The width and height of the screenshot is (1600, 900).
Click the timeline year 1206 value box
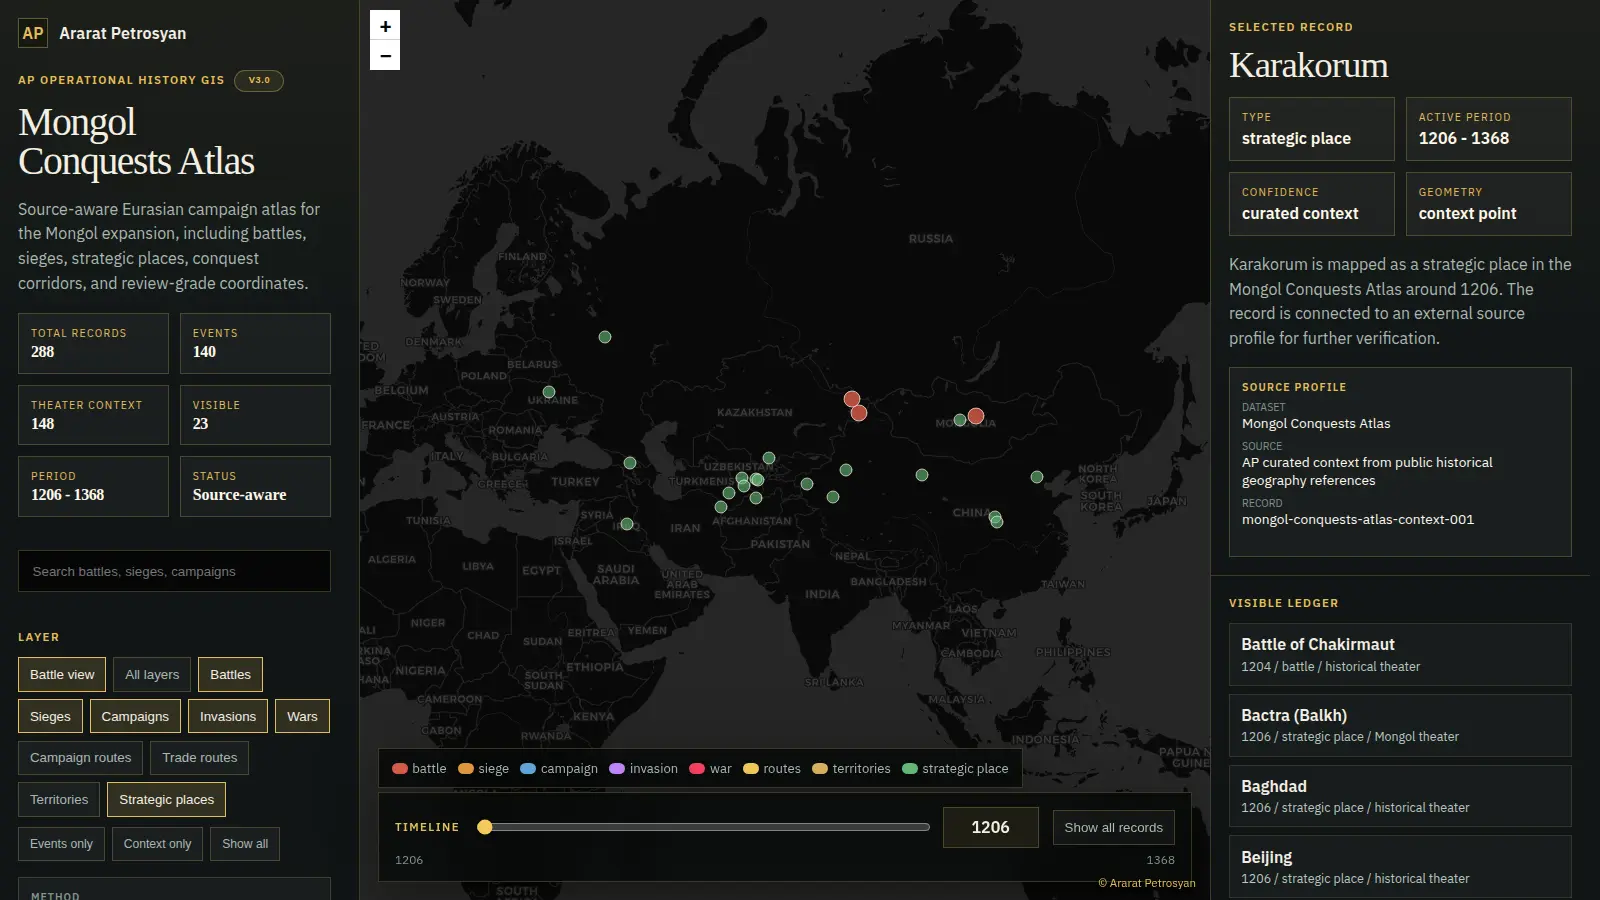(991, 828)
